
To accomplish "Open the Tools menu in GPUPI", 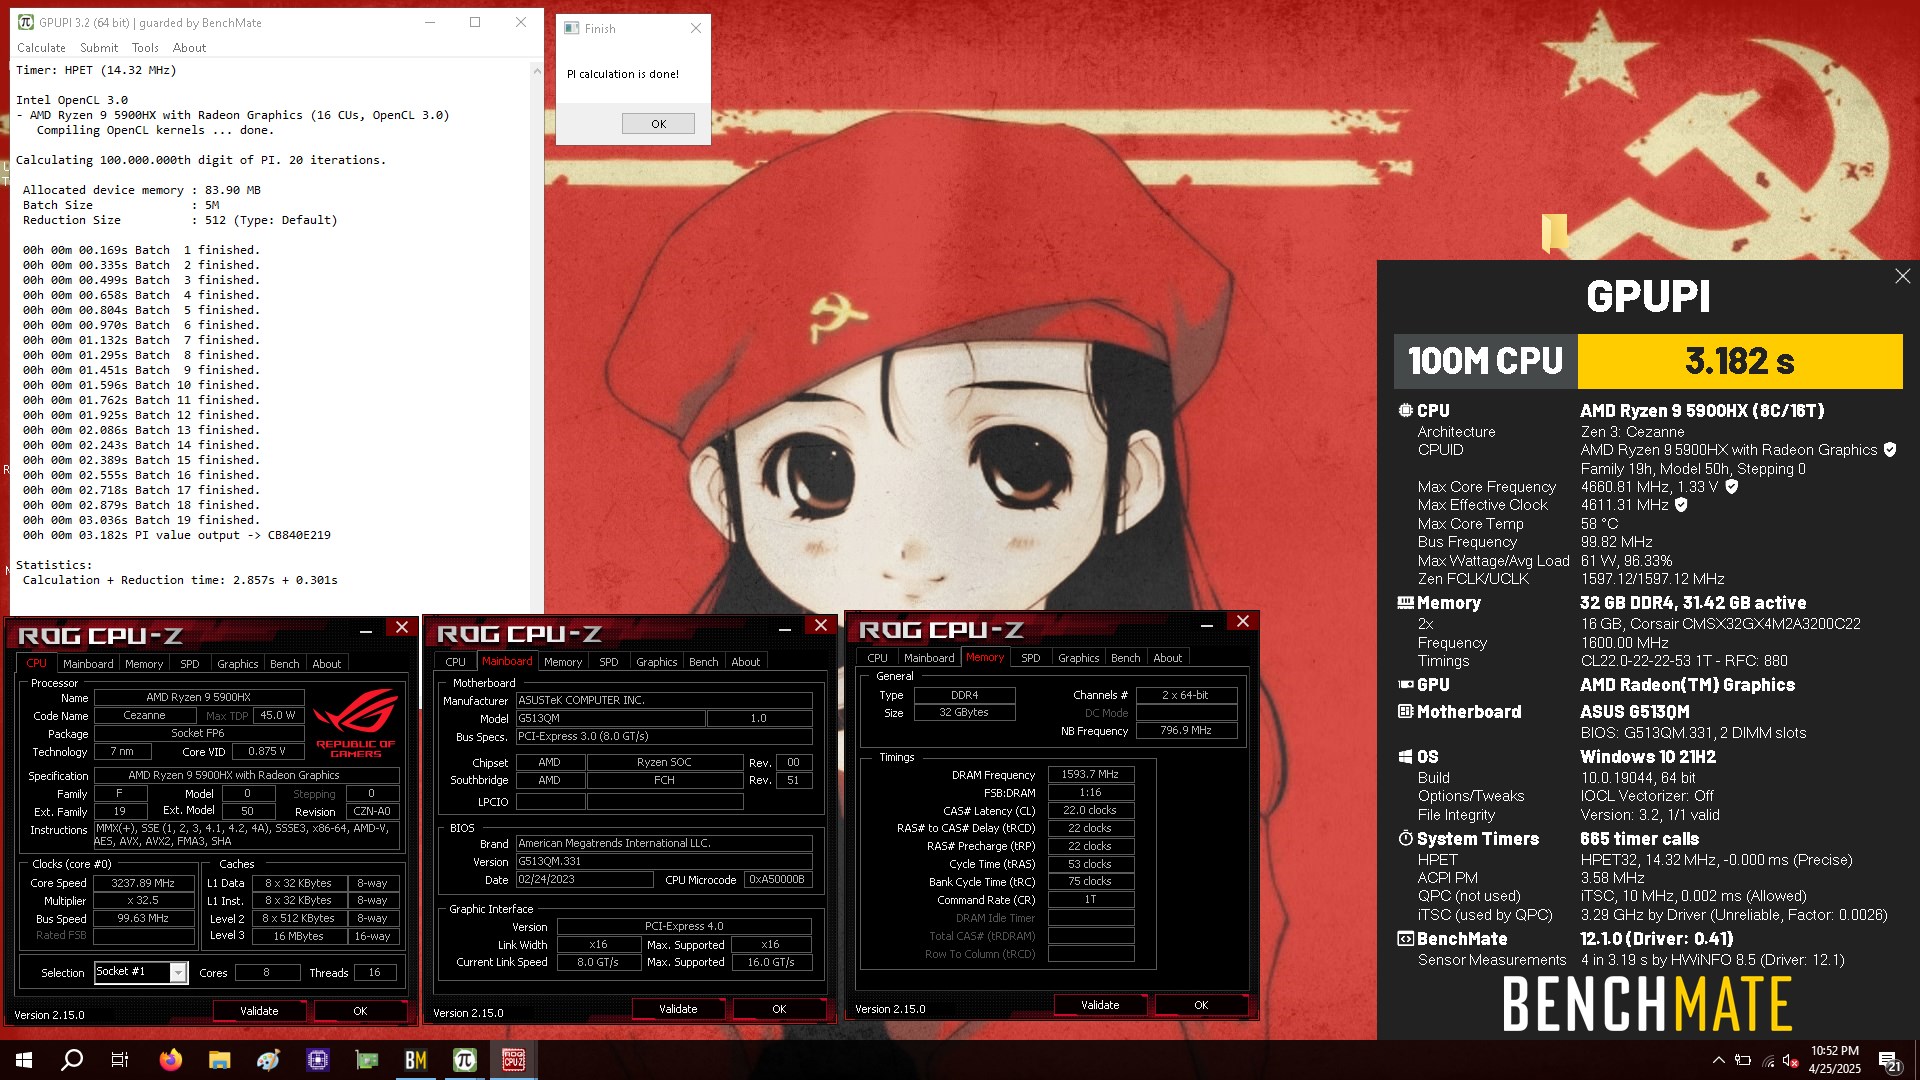I will (x=145, y=48).
